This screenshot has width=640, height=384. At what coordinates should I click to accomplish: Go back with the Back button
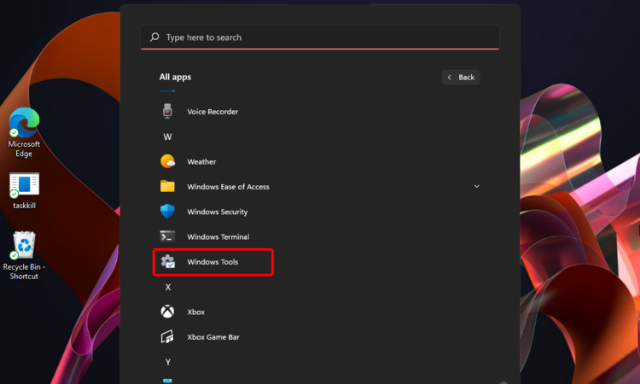461,77
